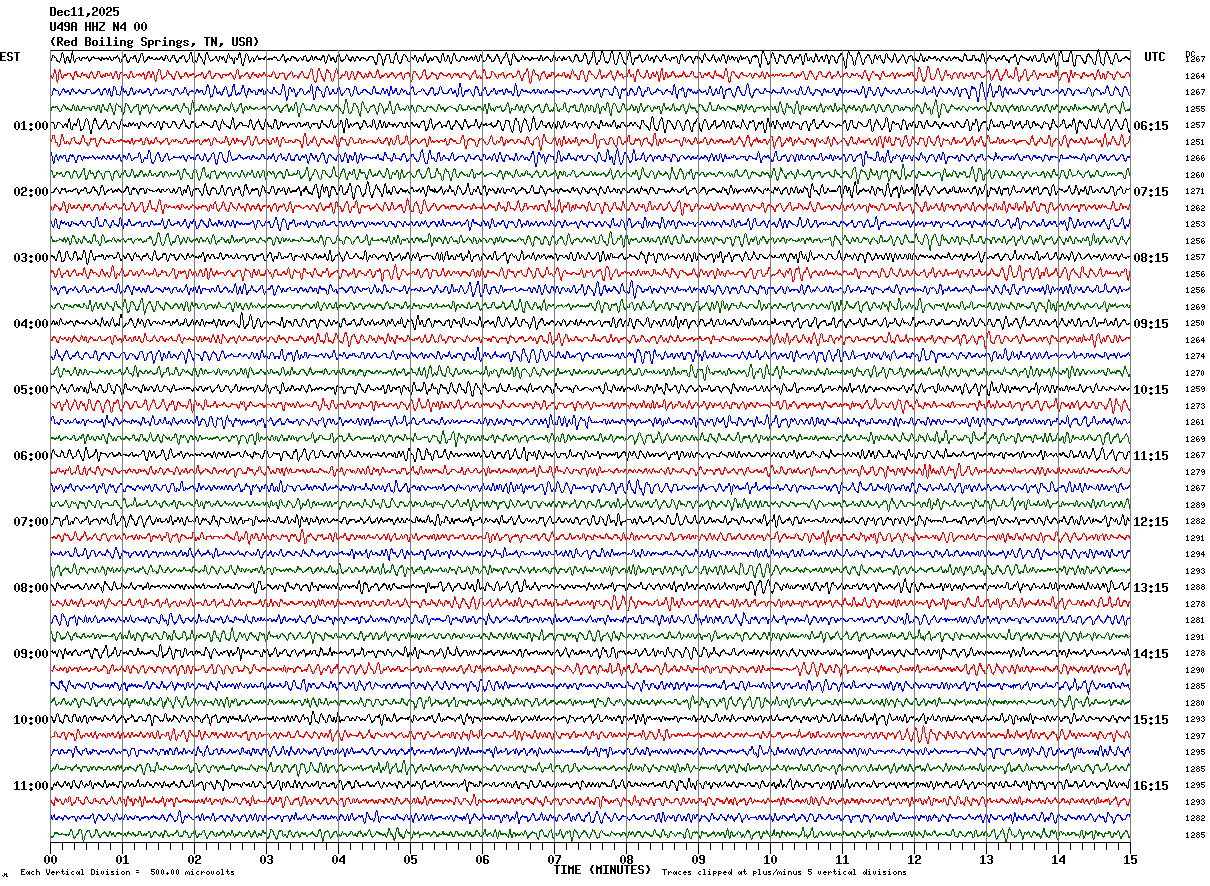Select the 10:00 EST time label
Image resolution: width=1210 pixels, height=886 pixels.
pos(31,720)
